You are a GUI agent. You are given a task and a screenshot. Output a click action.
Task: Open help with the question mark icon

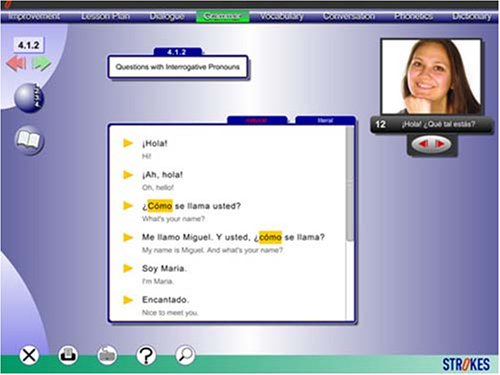[146, 355]
